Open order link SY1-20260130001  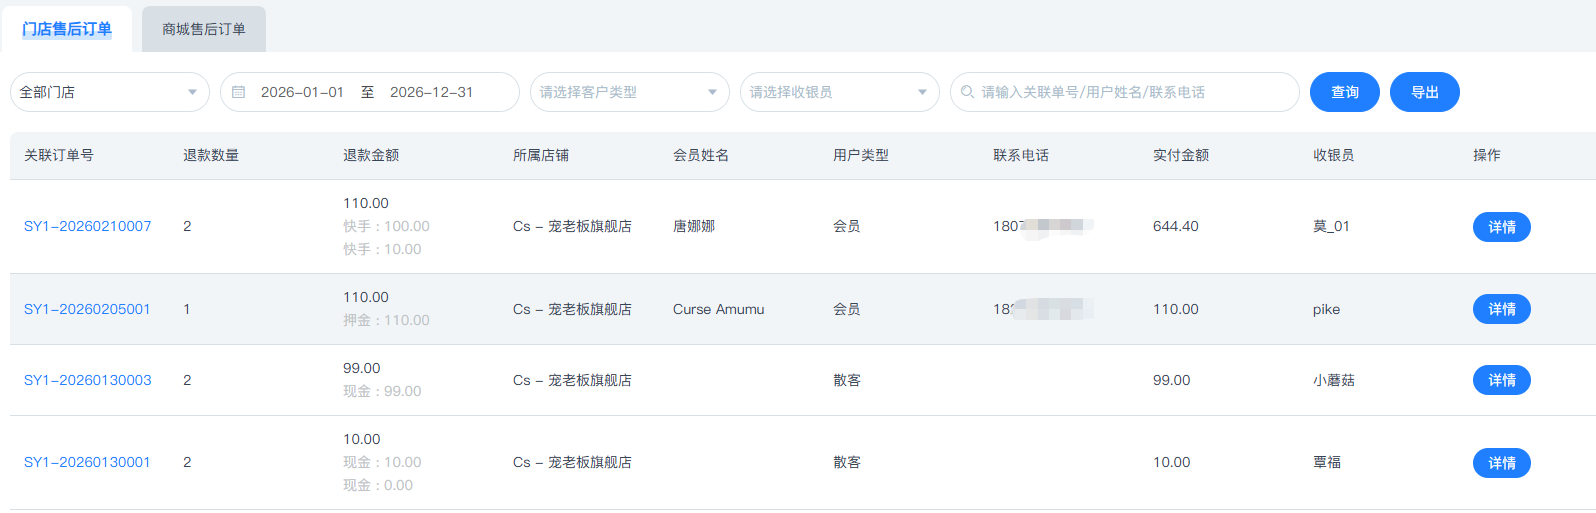click(x=87, y=462)
